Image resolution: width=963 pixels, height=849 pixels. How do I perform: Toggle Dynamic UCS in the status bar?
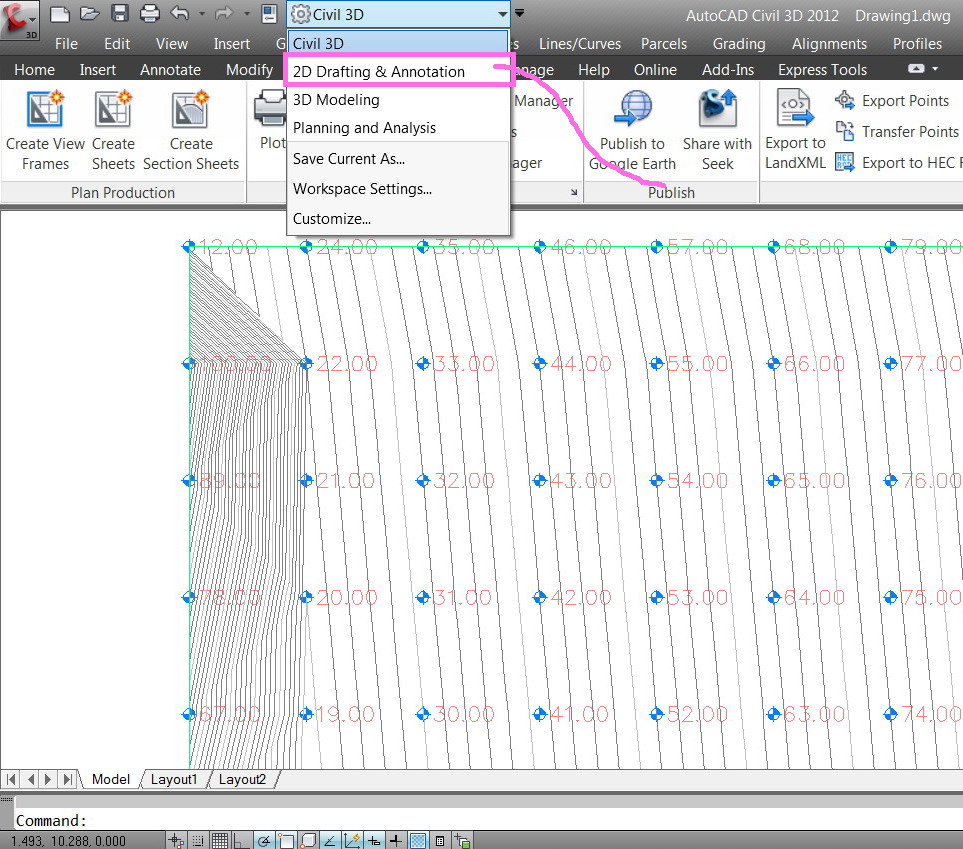tap(352, 840)
